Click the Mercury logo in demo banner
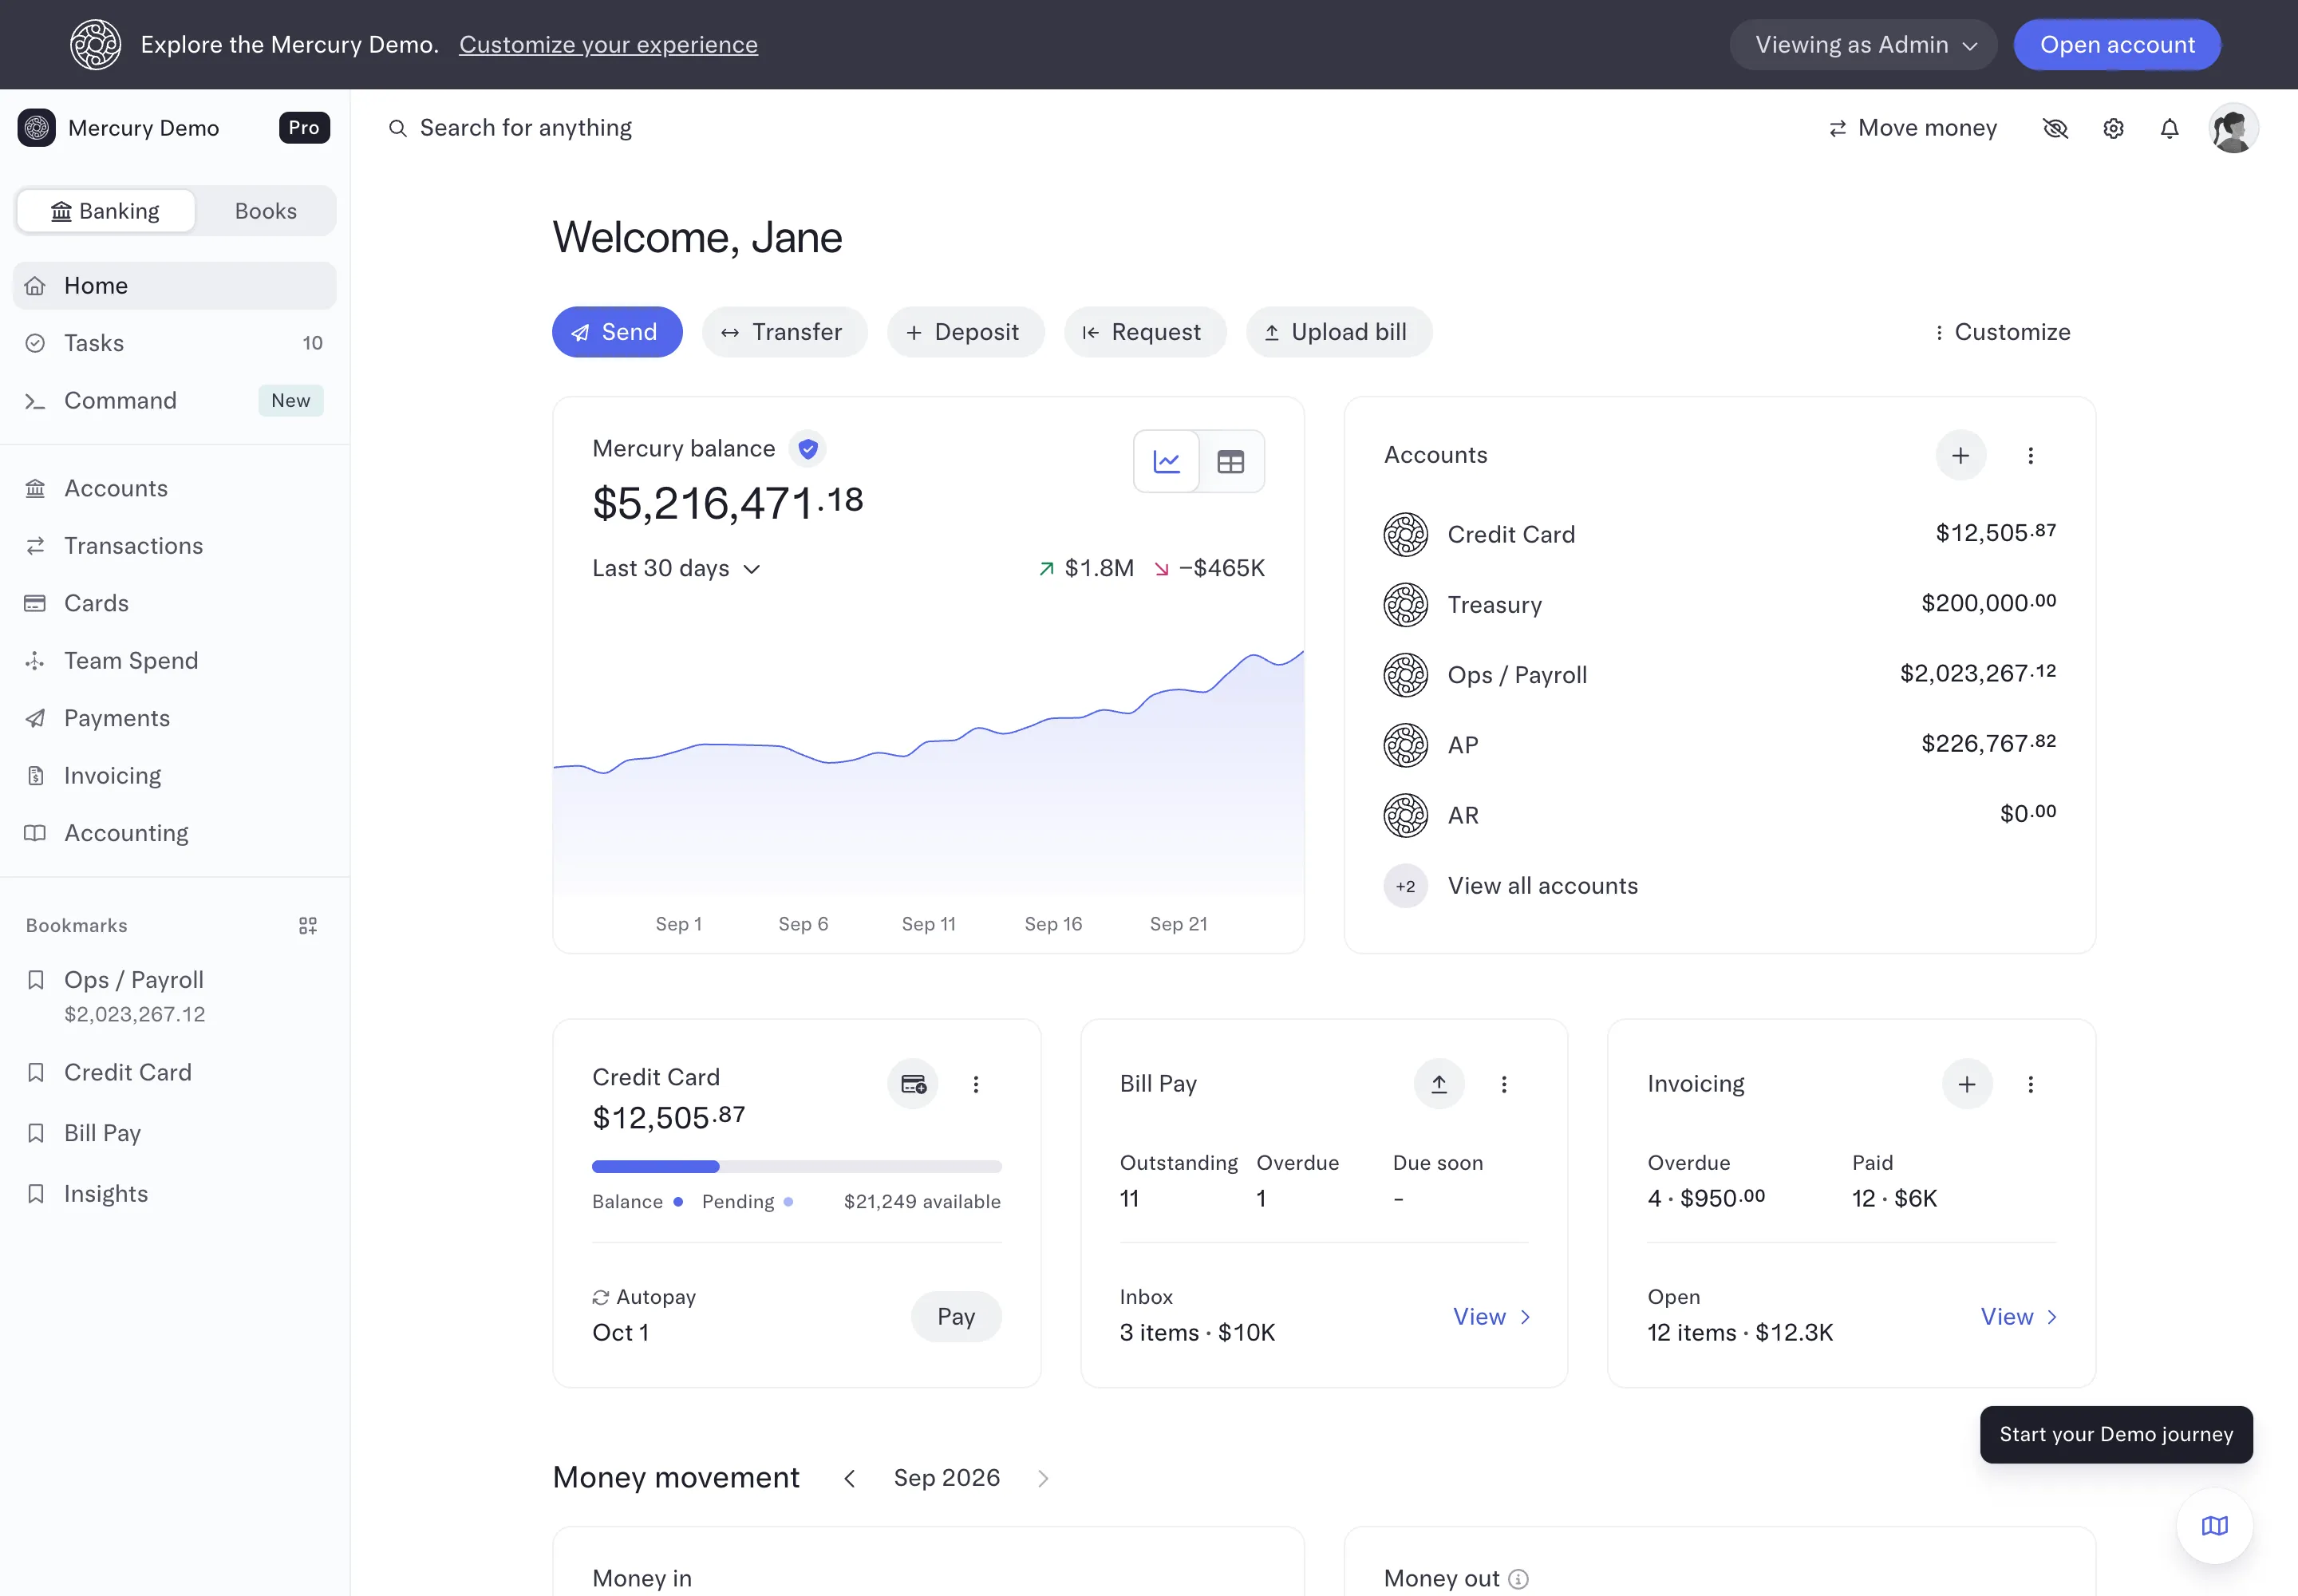 pos(95,45)
